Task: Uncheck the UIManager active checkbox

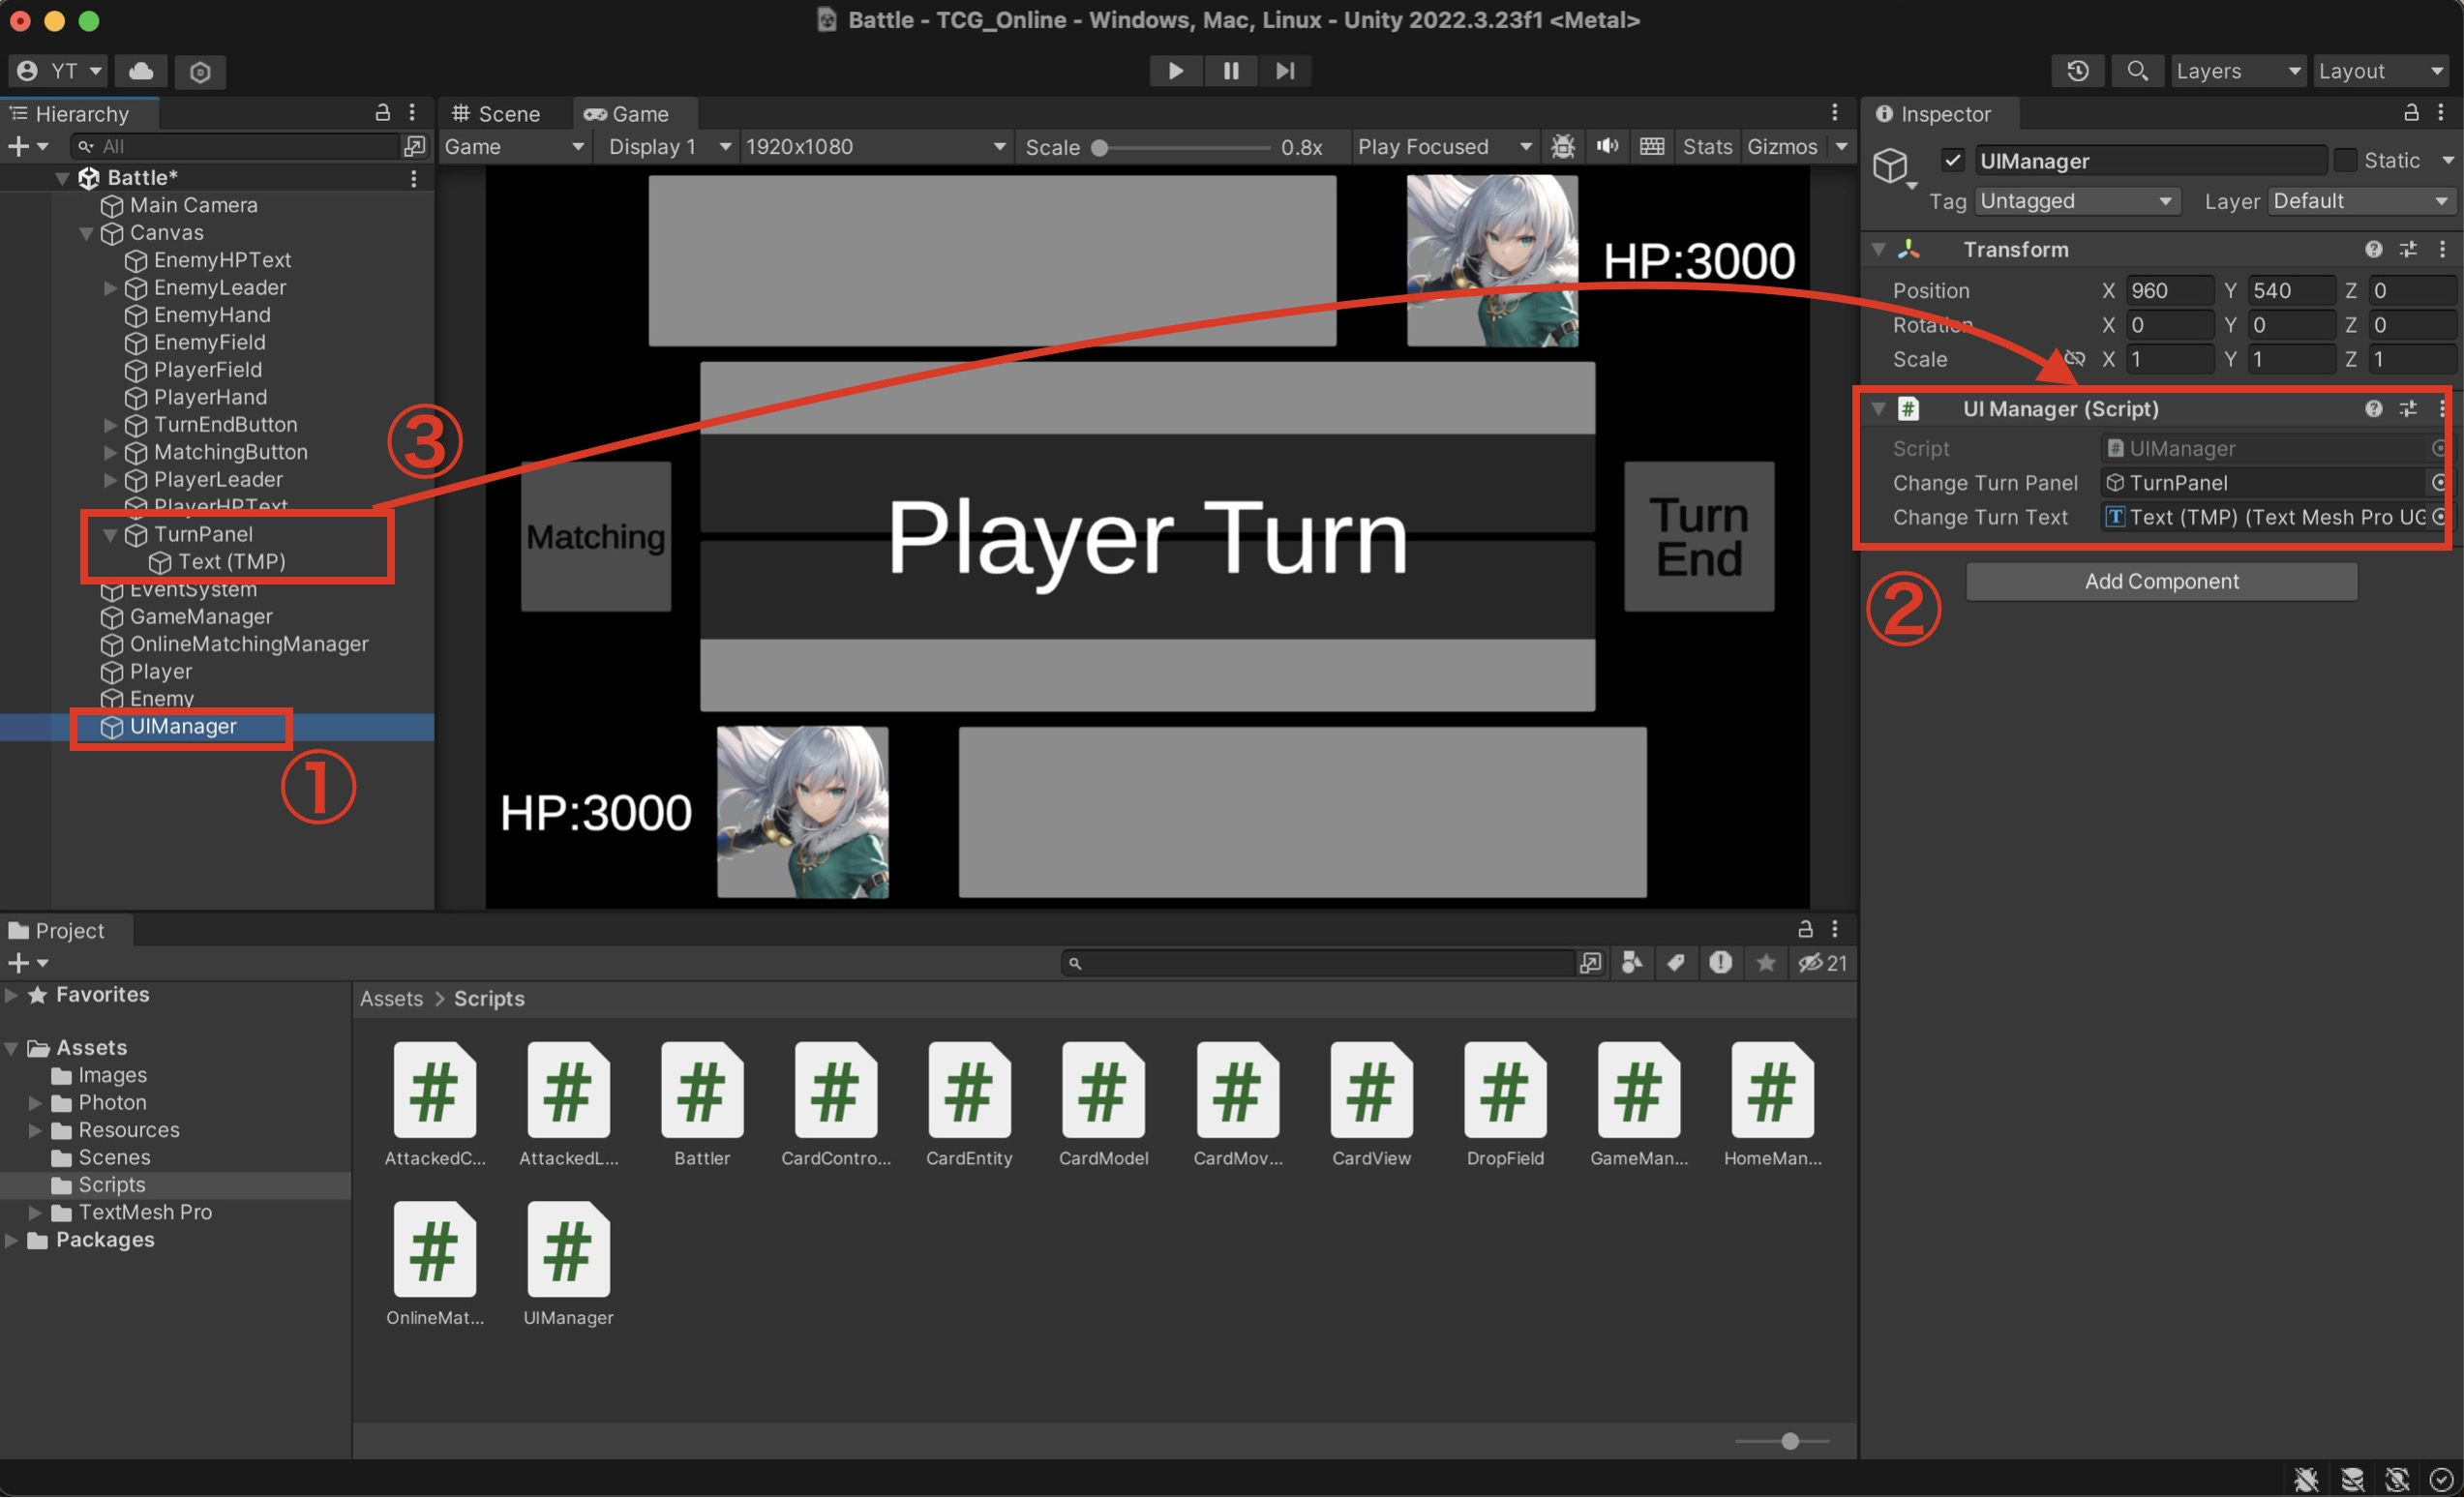Action: pyautogui.click(x=1952, y=161)
